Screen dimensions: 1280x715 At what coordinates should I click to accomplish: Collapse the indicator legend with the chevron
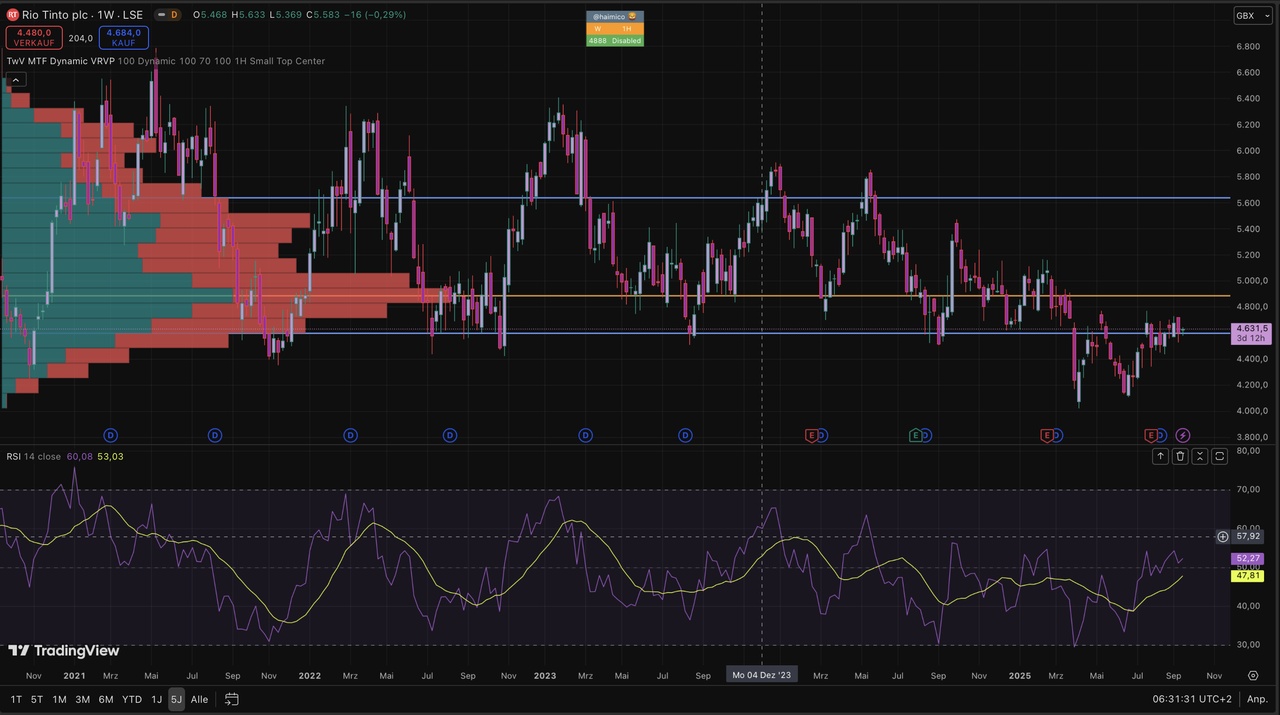pos(18,80)
